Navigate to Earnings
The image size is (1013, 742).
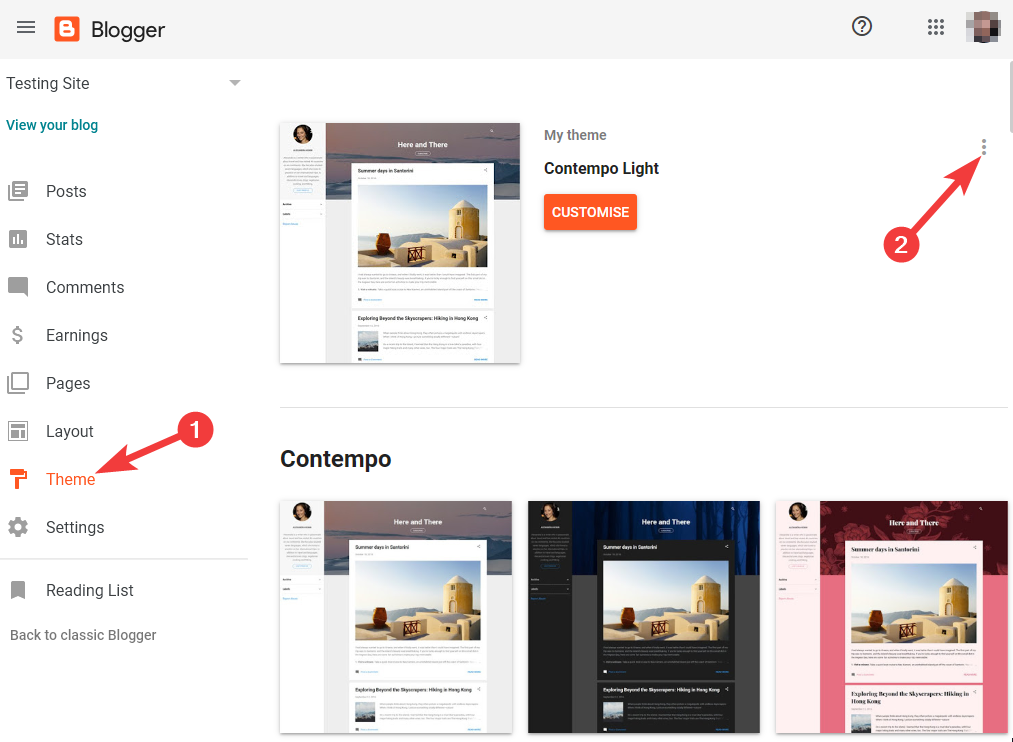[x=76, y=335]
